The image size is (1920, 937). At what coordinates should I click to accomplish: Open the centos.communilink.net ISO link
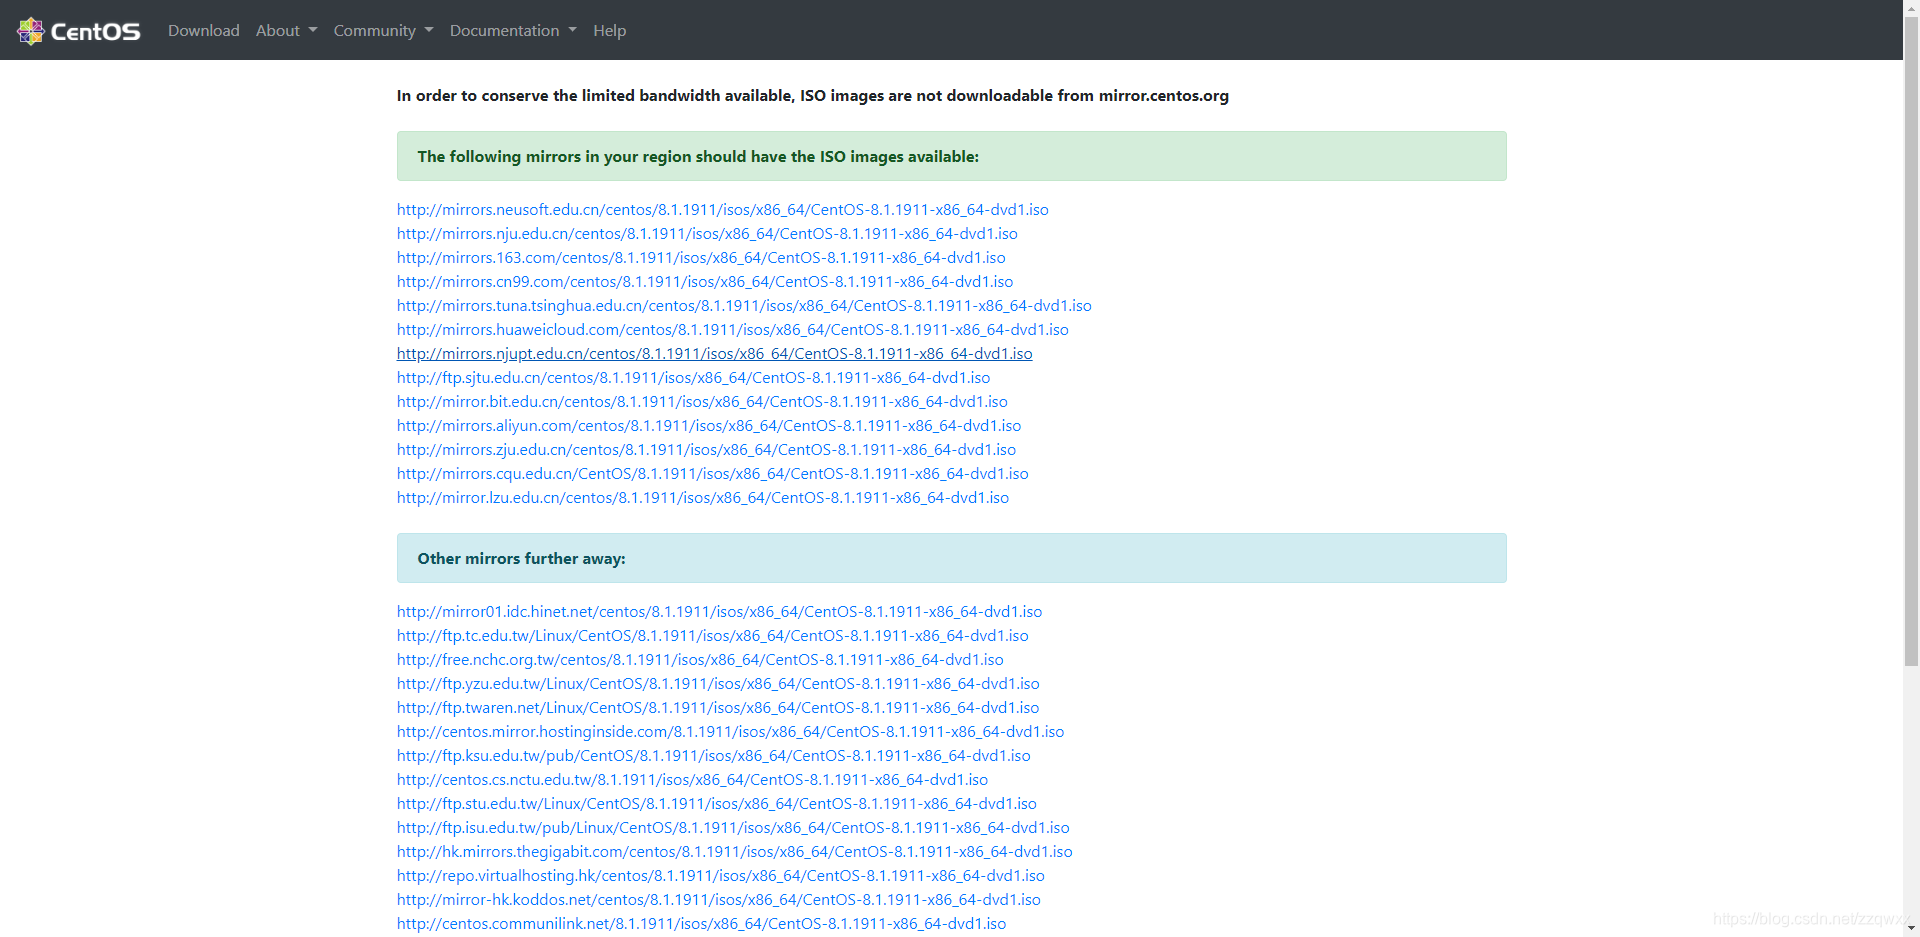pyautogui.click(x=701, y=924)
